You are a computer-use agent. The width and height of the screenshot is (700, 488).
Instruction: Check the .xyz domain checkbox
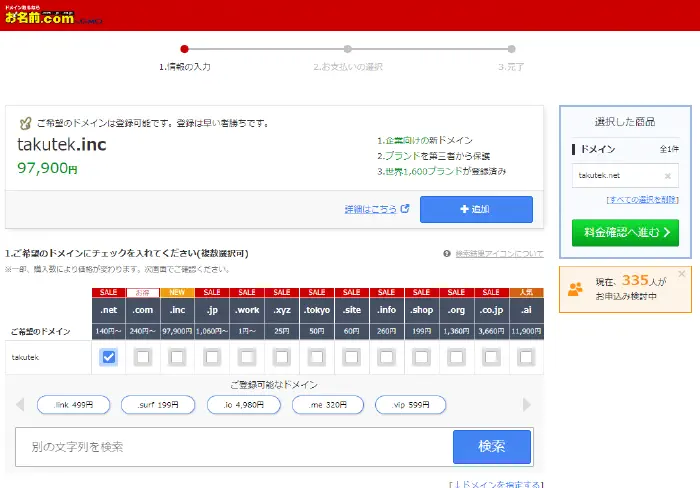click(x=282, y=357)
